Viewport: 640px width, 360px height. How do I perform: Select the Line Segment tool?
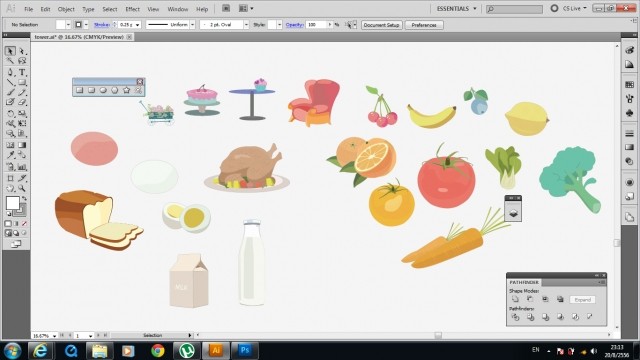[x=10, y=83]
